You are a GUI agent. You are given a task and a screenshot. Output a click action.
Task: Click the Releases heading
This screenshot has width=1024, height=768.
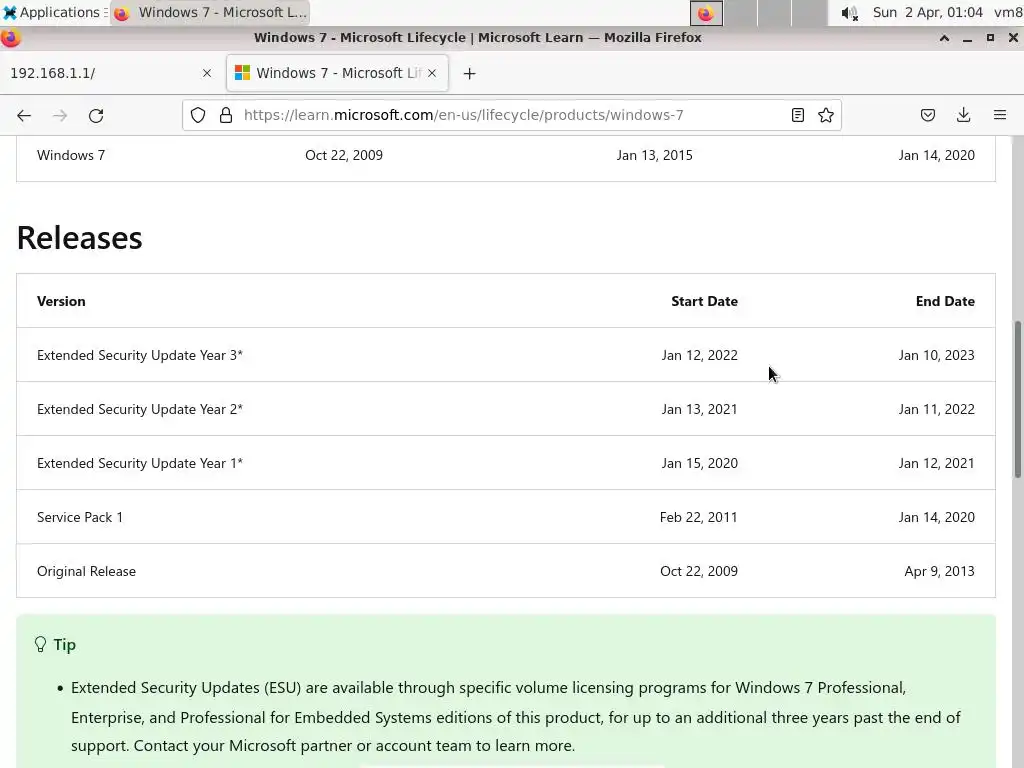click(x=79, y=238)
